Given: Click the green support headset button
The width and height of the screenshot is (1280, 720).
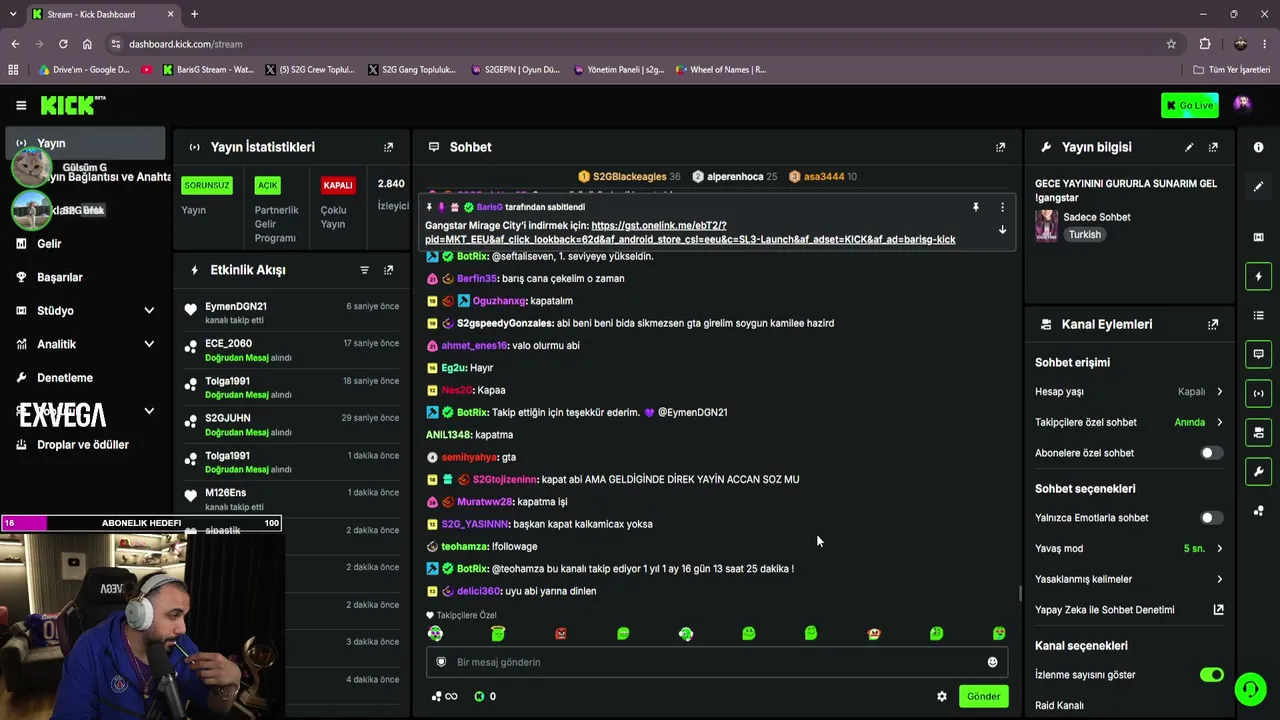Looking at the screenshot, I should click(x=1250, y=689).
